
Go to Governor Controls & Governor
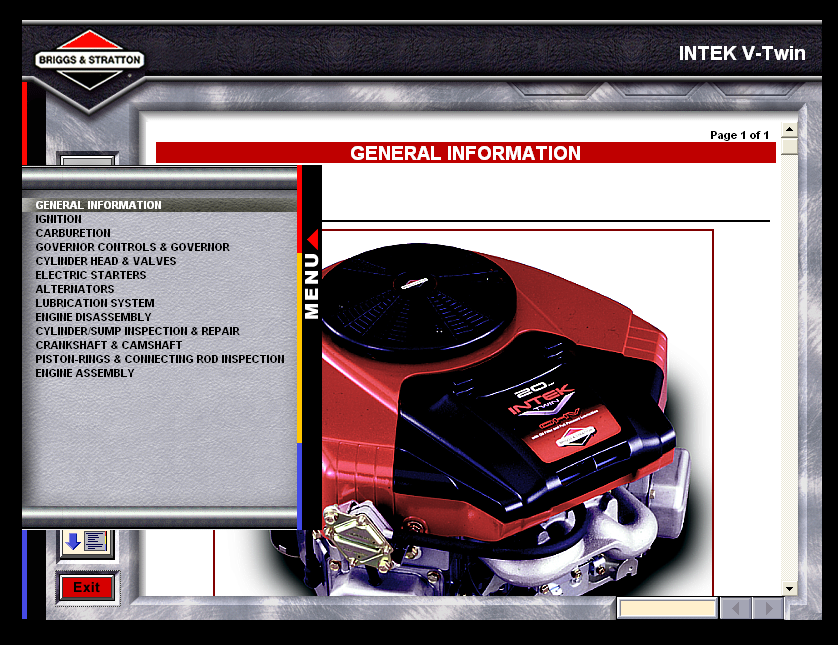[x=133, y=247]
